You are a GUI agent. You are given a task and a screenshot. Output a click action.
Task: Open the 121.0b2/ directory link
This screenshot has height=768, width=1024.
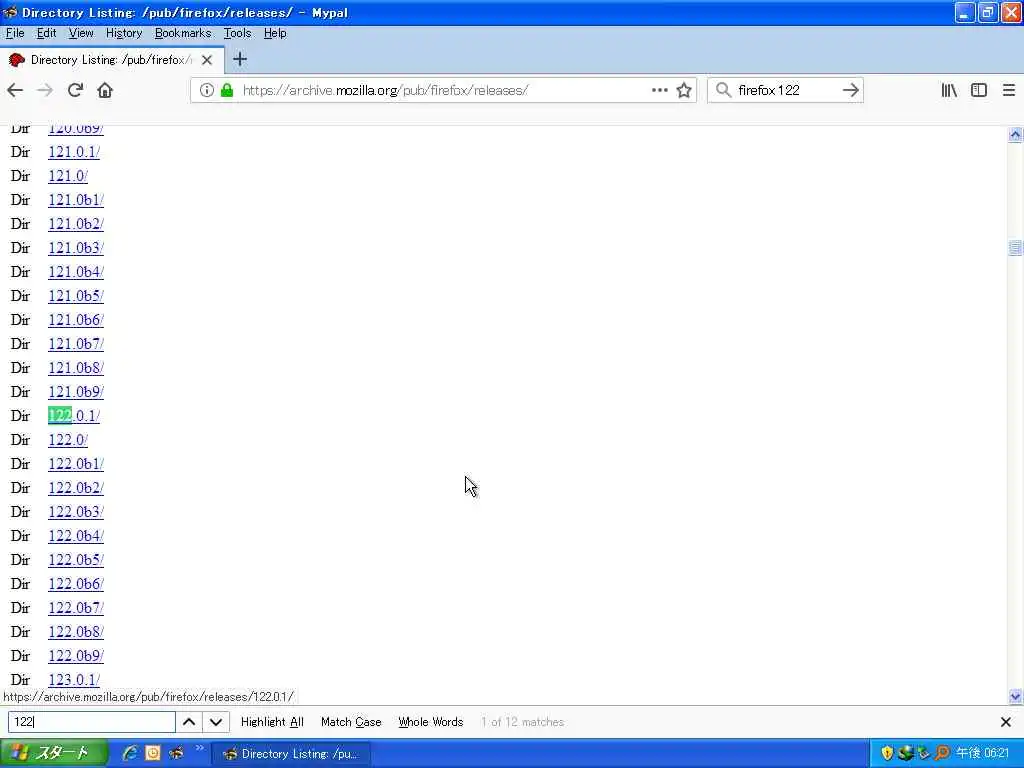pyautogui.click(x=76, y=224)
